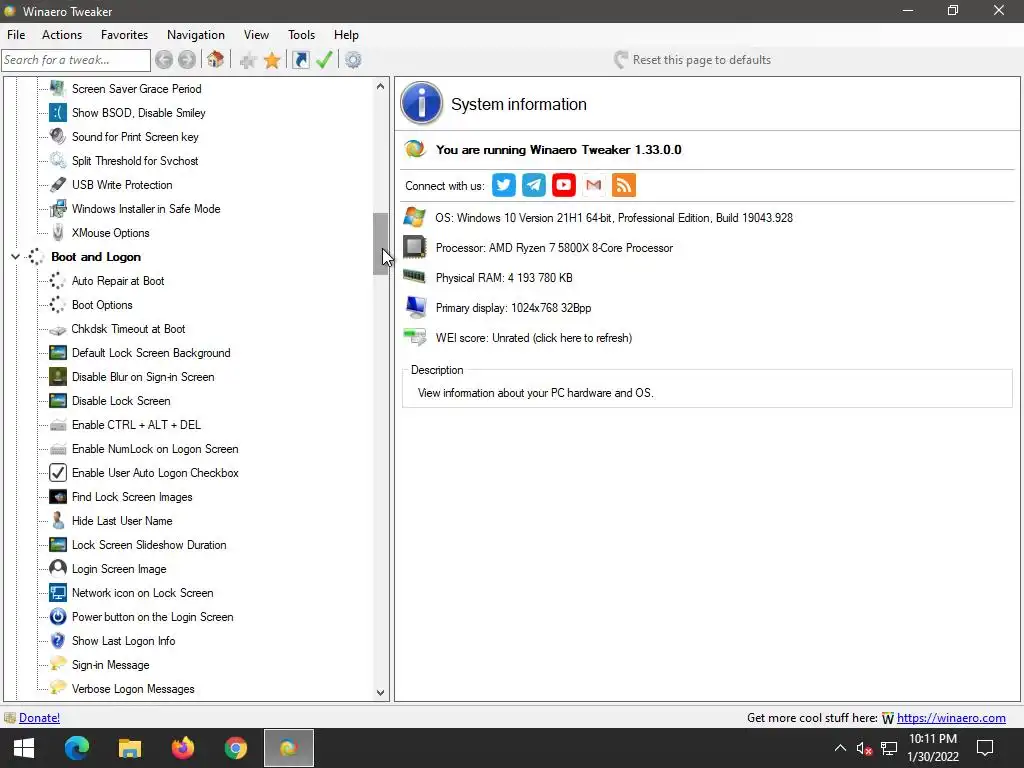Click the green checkmark toolbar icon
This screenshot has height=768, width=1024.
tap(324, 60)
